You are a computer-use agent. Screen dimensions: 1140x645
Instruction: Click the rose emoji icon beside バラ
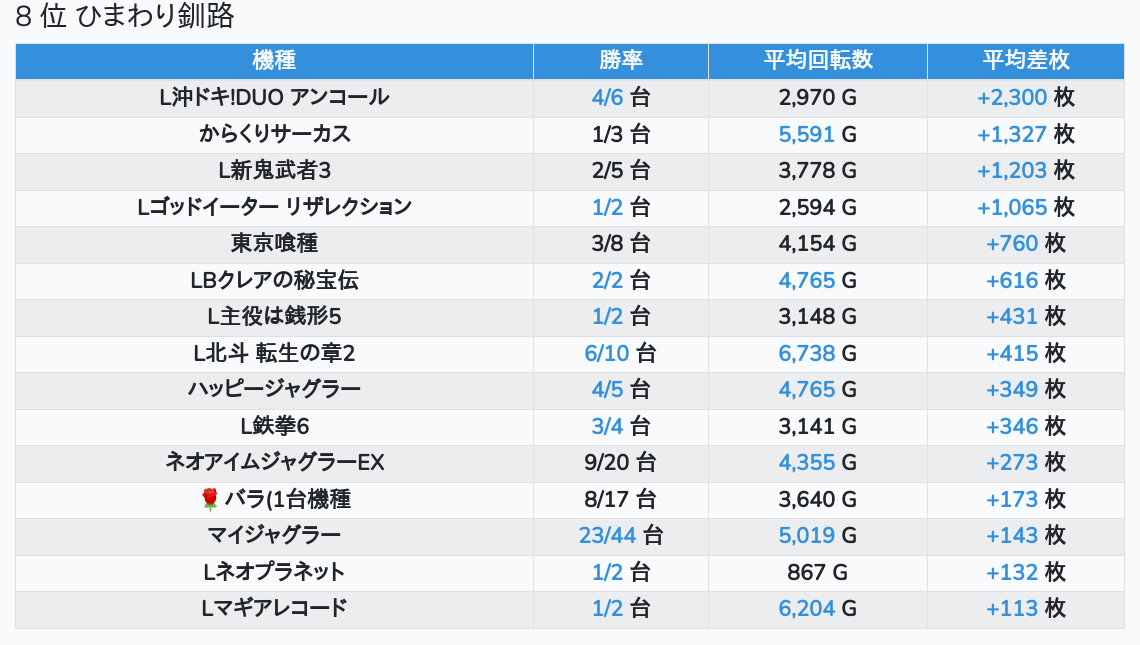[x=209, y=499]
